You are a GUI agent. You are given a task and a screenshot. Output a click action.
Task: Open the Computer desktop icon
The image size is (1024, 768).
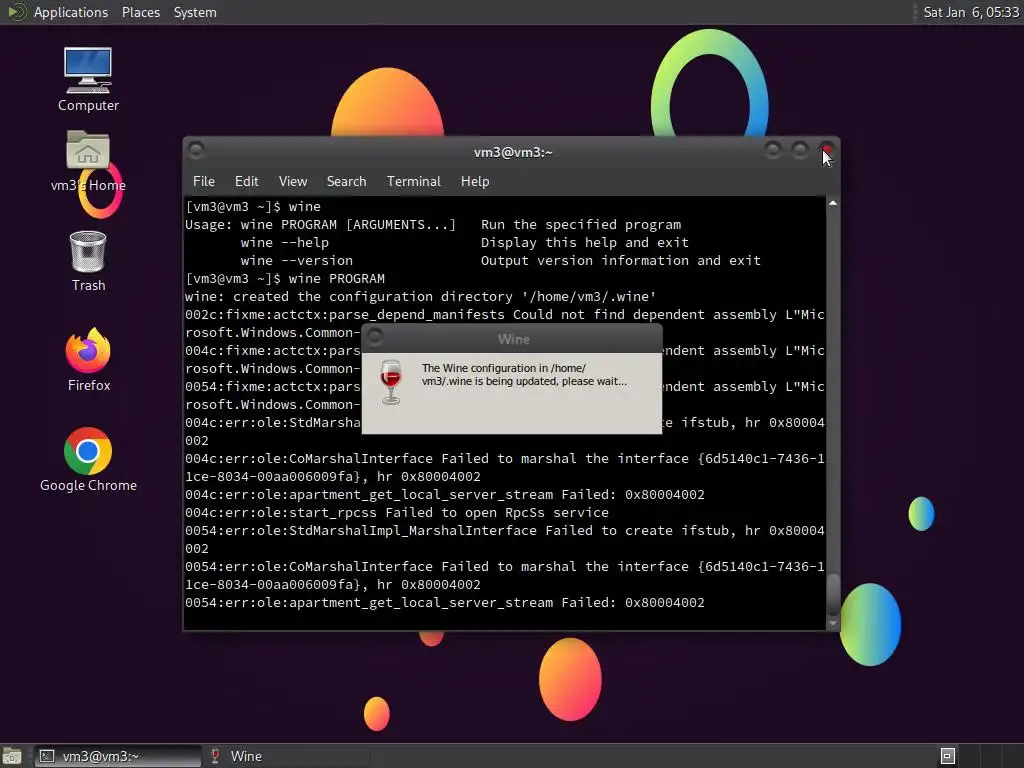[88, 79]
